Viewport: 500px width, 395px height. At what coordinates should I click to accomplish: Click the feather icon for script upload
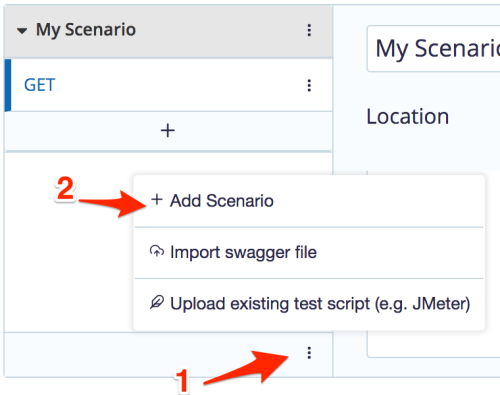[x=157, y=302]
